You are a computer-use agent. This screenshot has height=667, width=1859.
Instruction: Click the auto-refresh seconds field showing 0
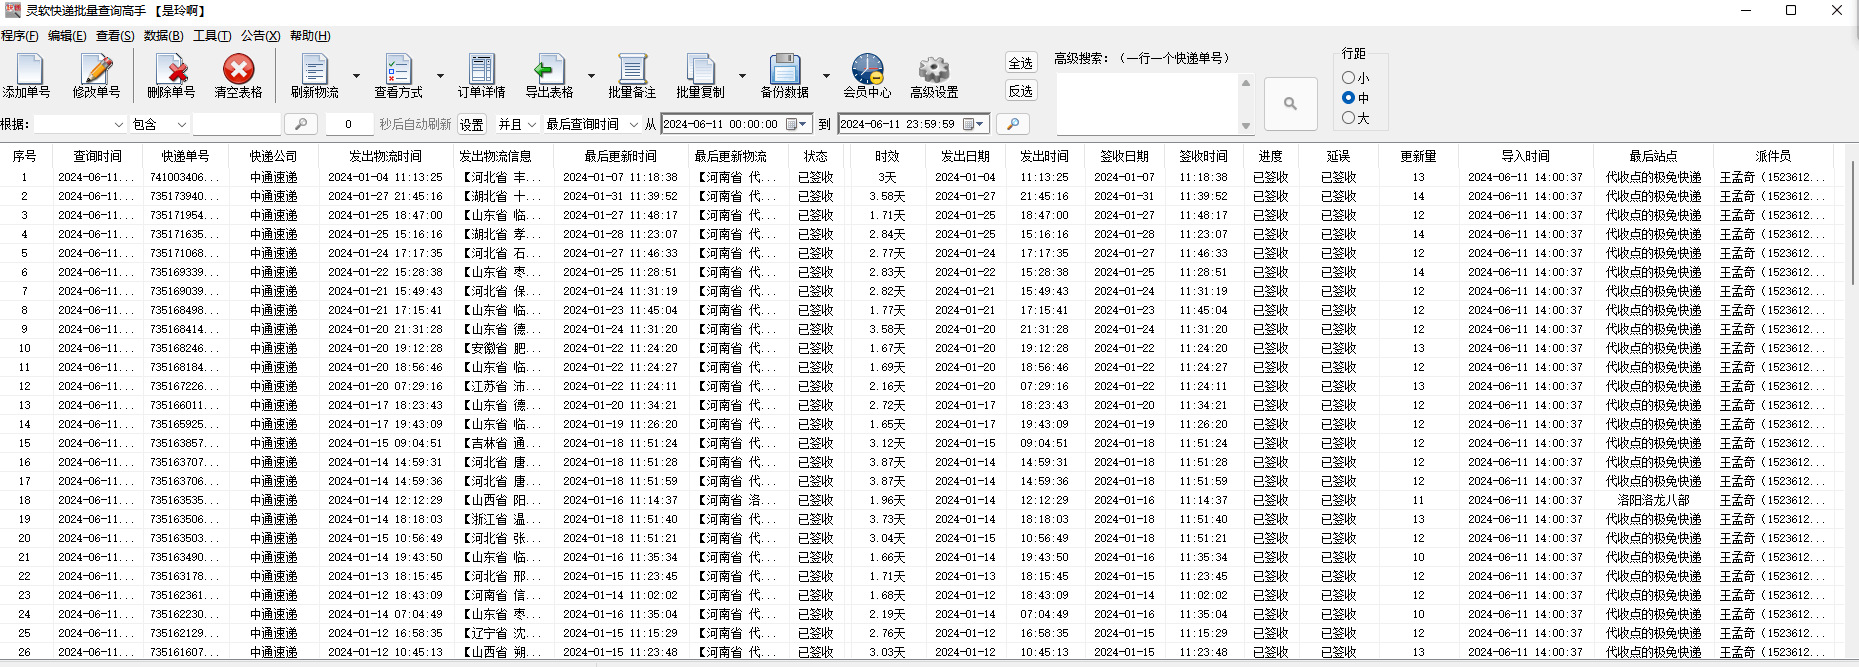point(348,124)
